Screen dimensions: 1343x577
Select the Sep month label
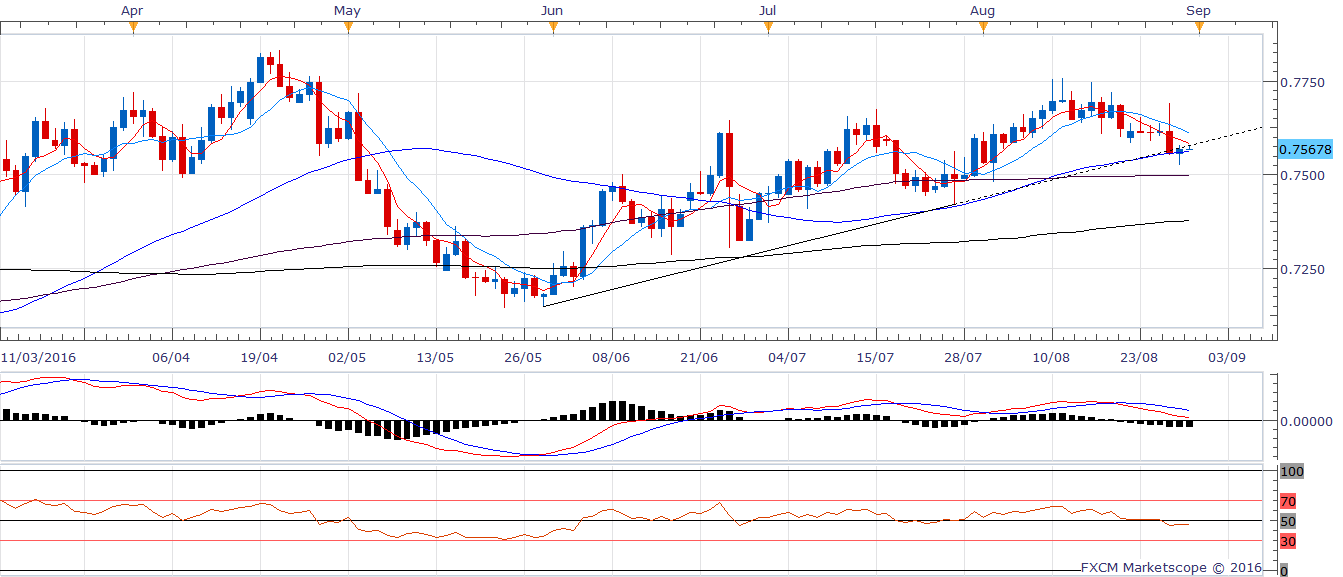(1198, 10)
